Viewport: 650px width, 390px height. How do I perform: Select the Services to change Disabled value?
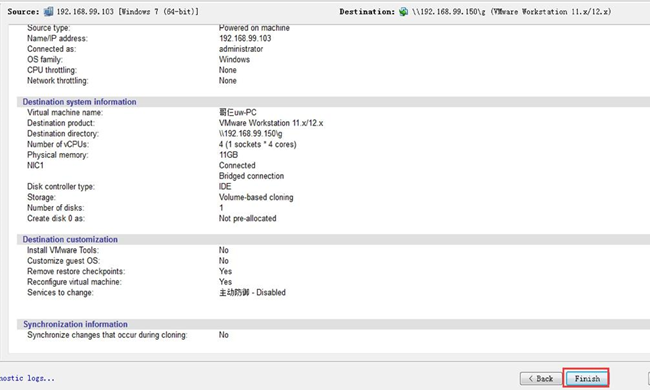click(252, 293)
